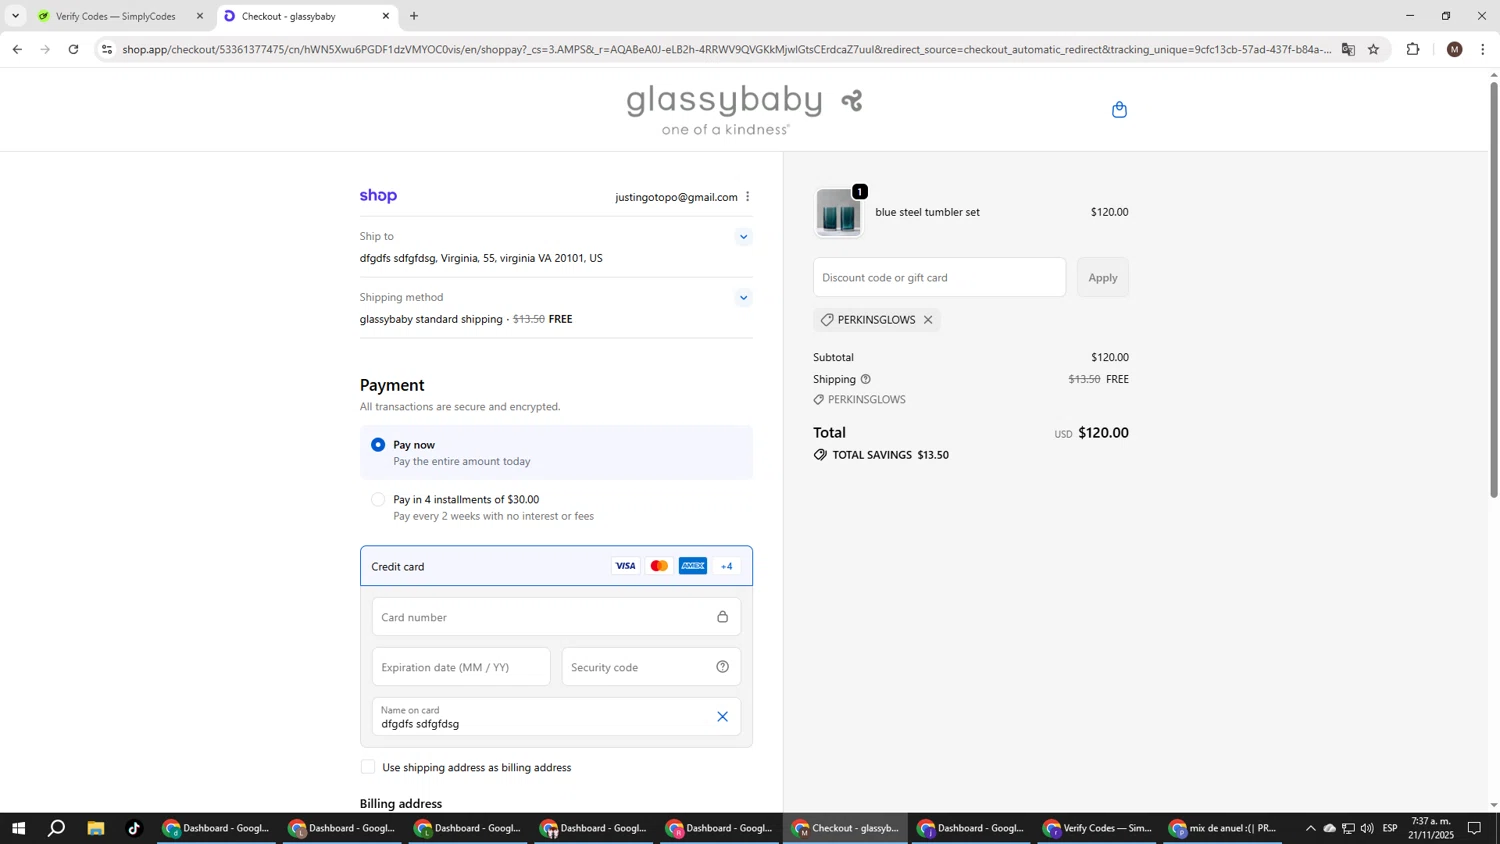Click the Shop logo
The width and height of the screenshot is (1500, 844).
[x=378, y=196]
